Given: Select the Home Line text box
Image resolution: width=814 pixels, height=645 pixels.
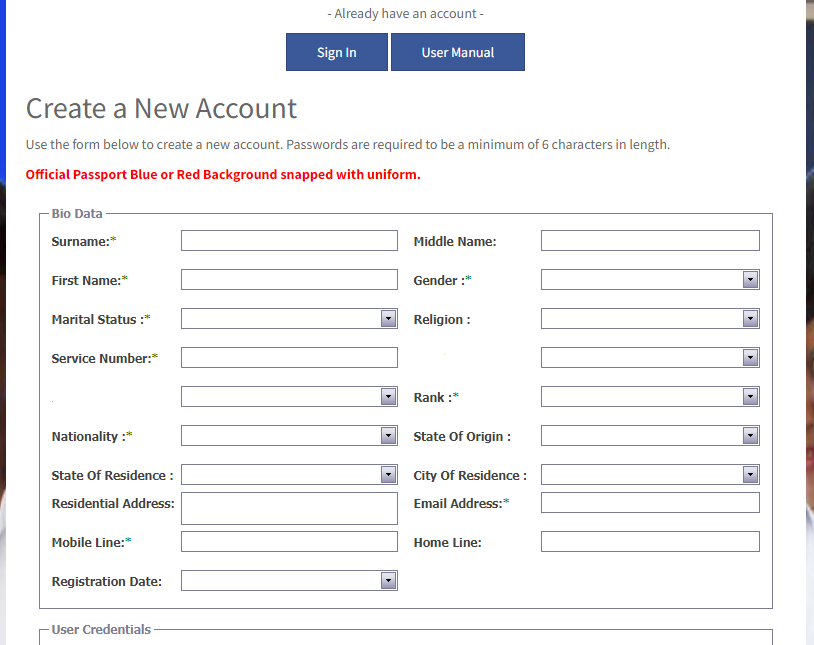Looking at the screenshot, I should pyautogui.click(x=649, y=542).
